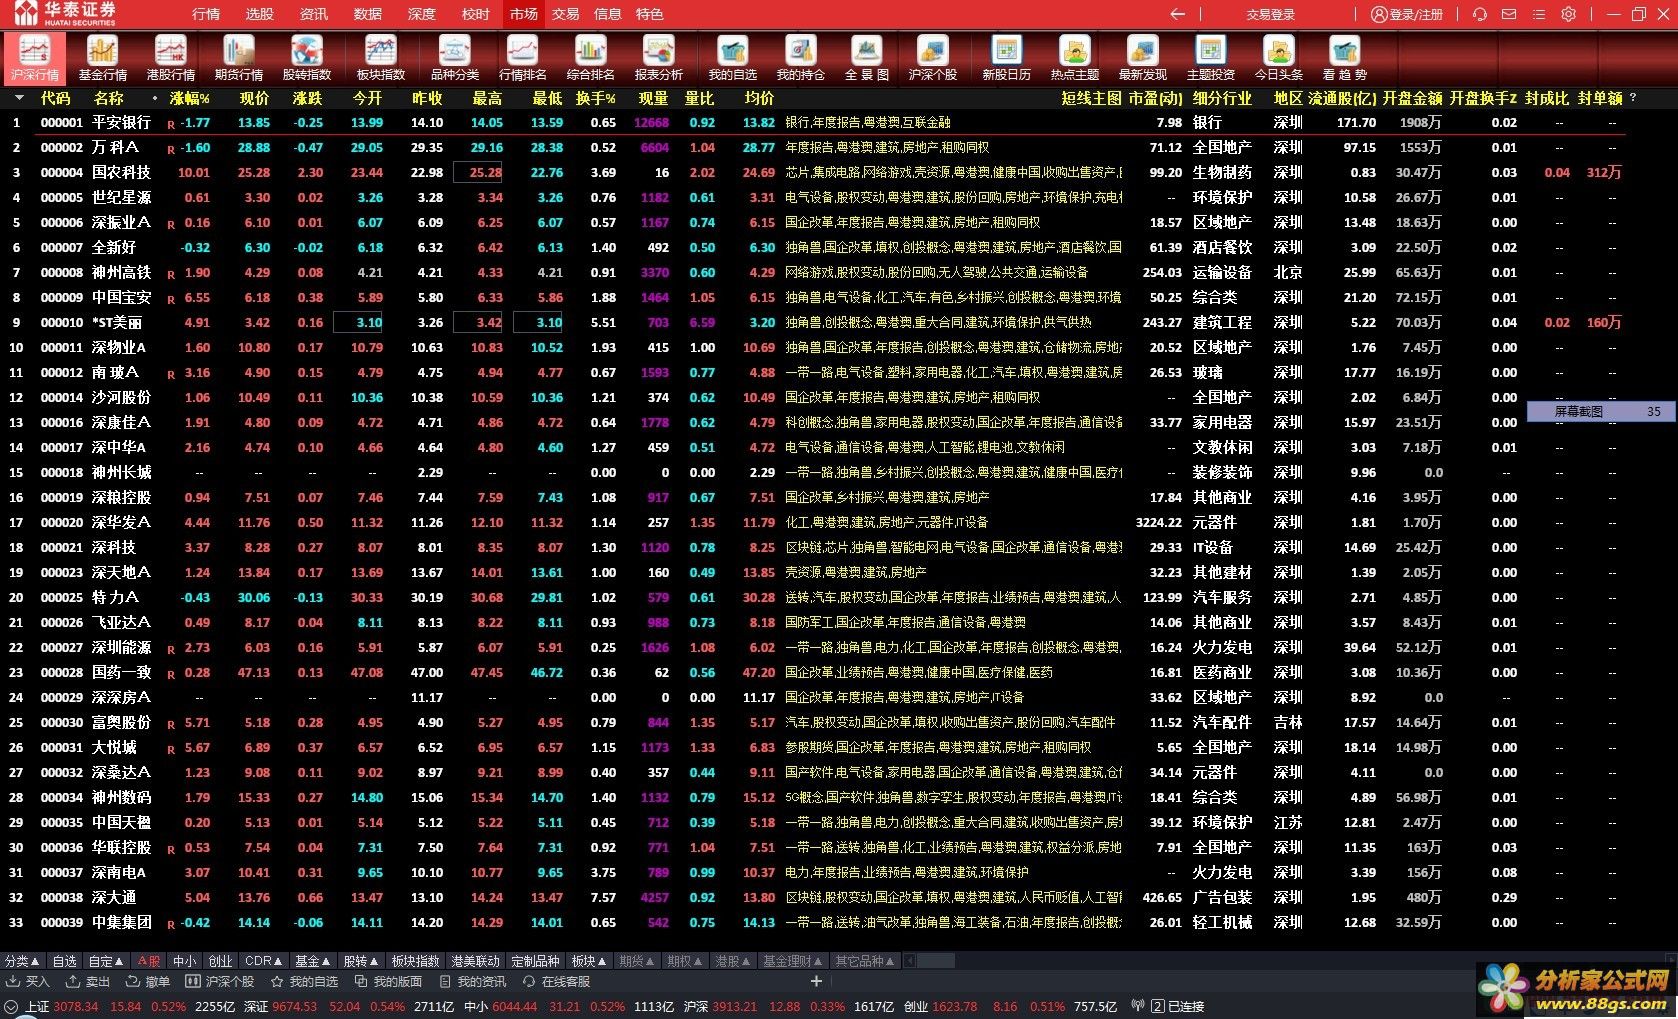Open the 港股行情 toolbar icon

coord(171,58)
